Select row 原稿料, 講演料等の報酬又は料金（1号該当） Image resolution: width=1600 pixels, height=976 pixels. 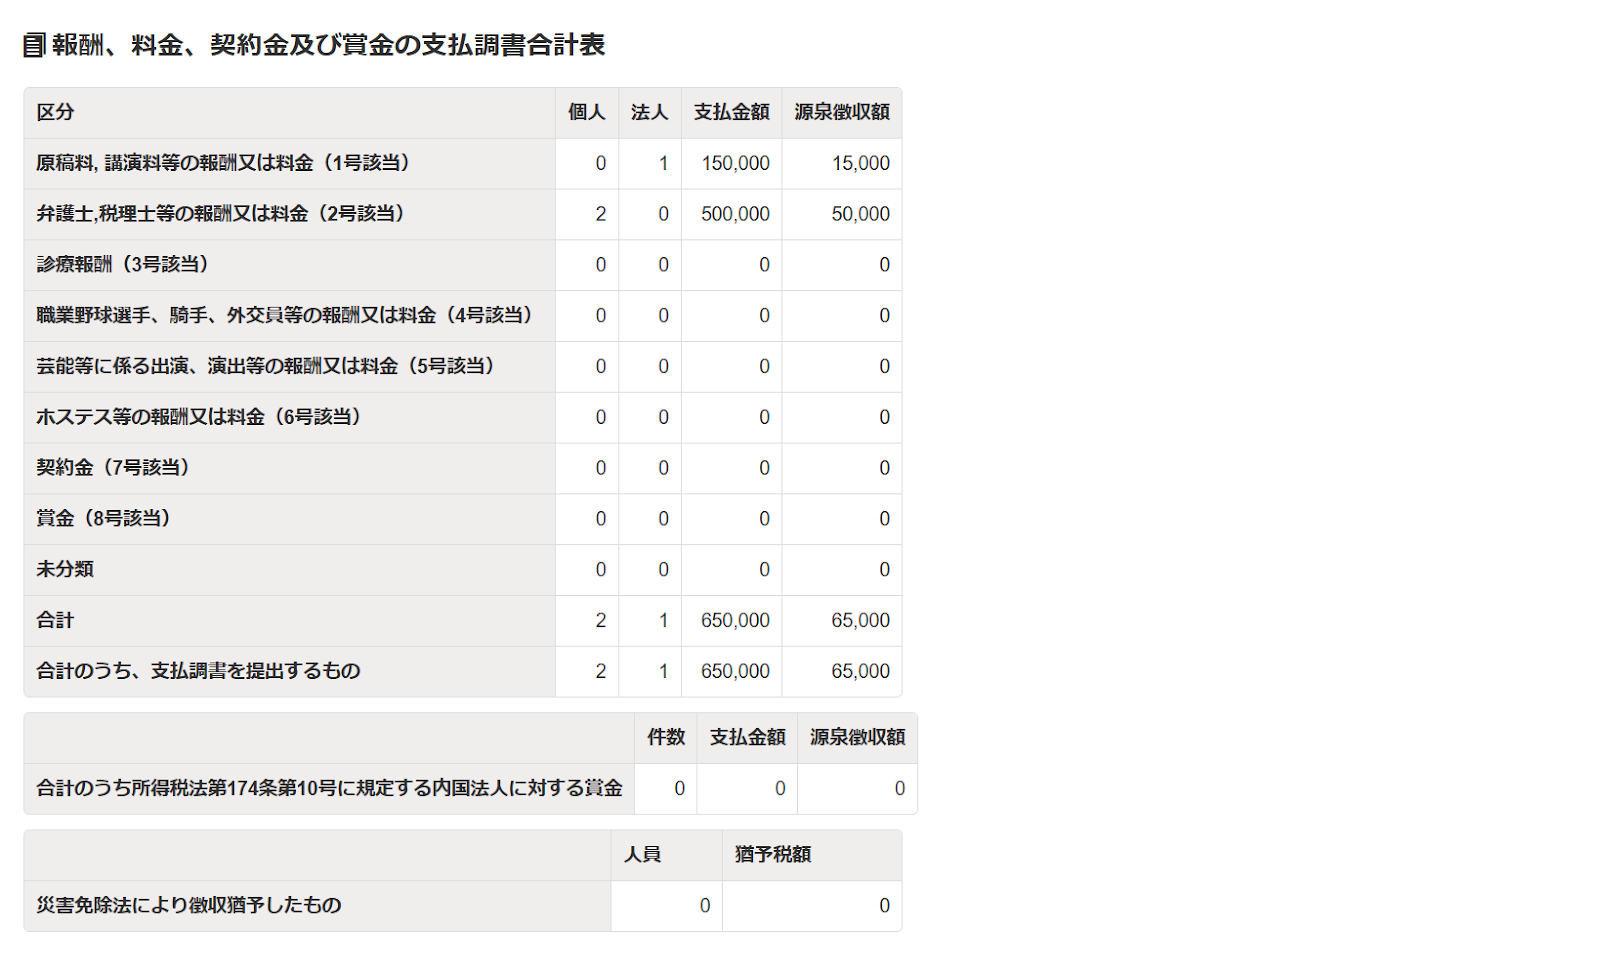pyautogui.click(x=463, y=163)
